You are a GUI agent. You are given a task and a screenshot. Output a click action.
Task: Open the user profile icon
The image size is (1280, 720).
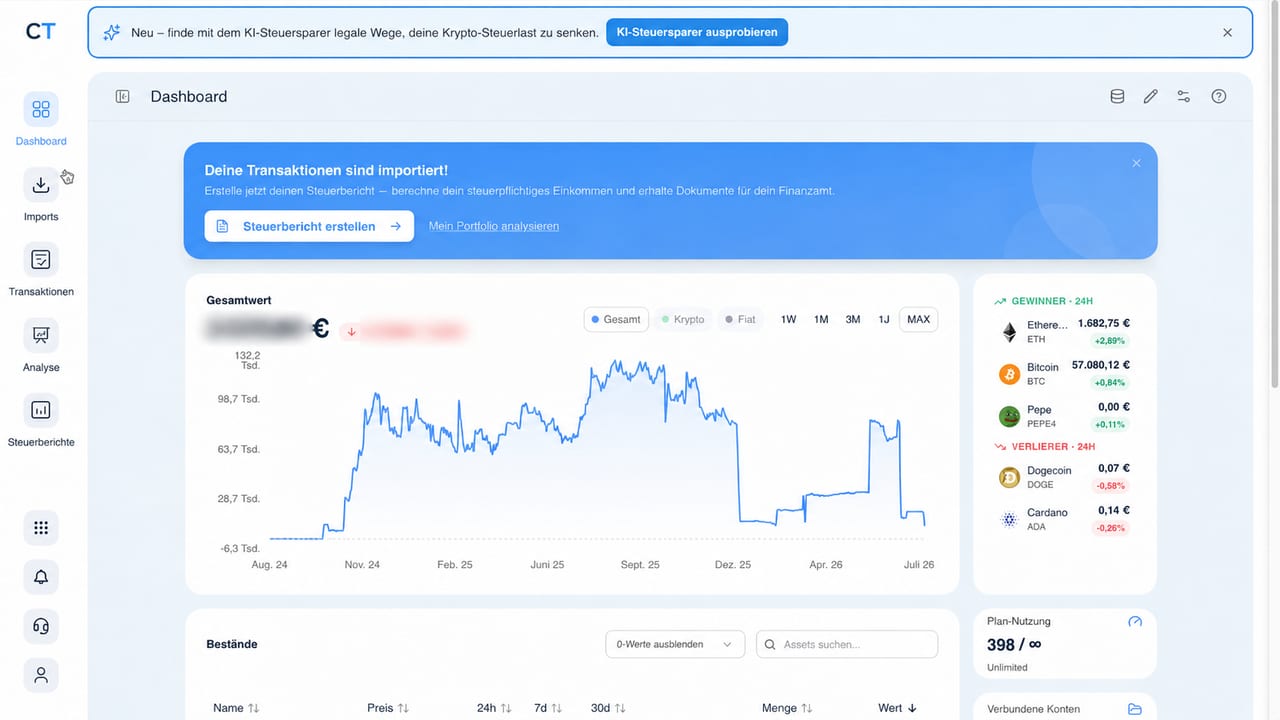point(41,675)
